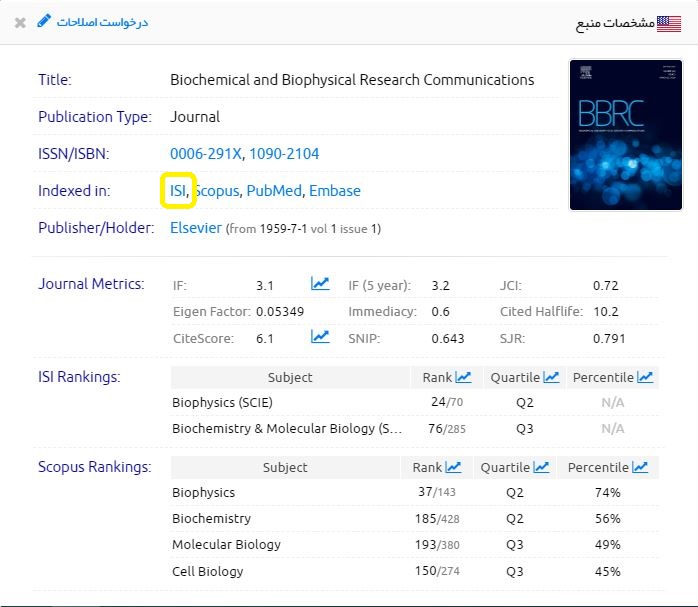Click chart icon beside ISI Rank header
The image size is (698, 607).
click(463, 377)
